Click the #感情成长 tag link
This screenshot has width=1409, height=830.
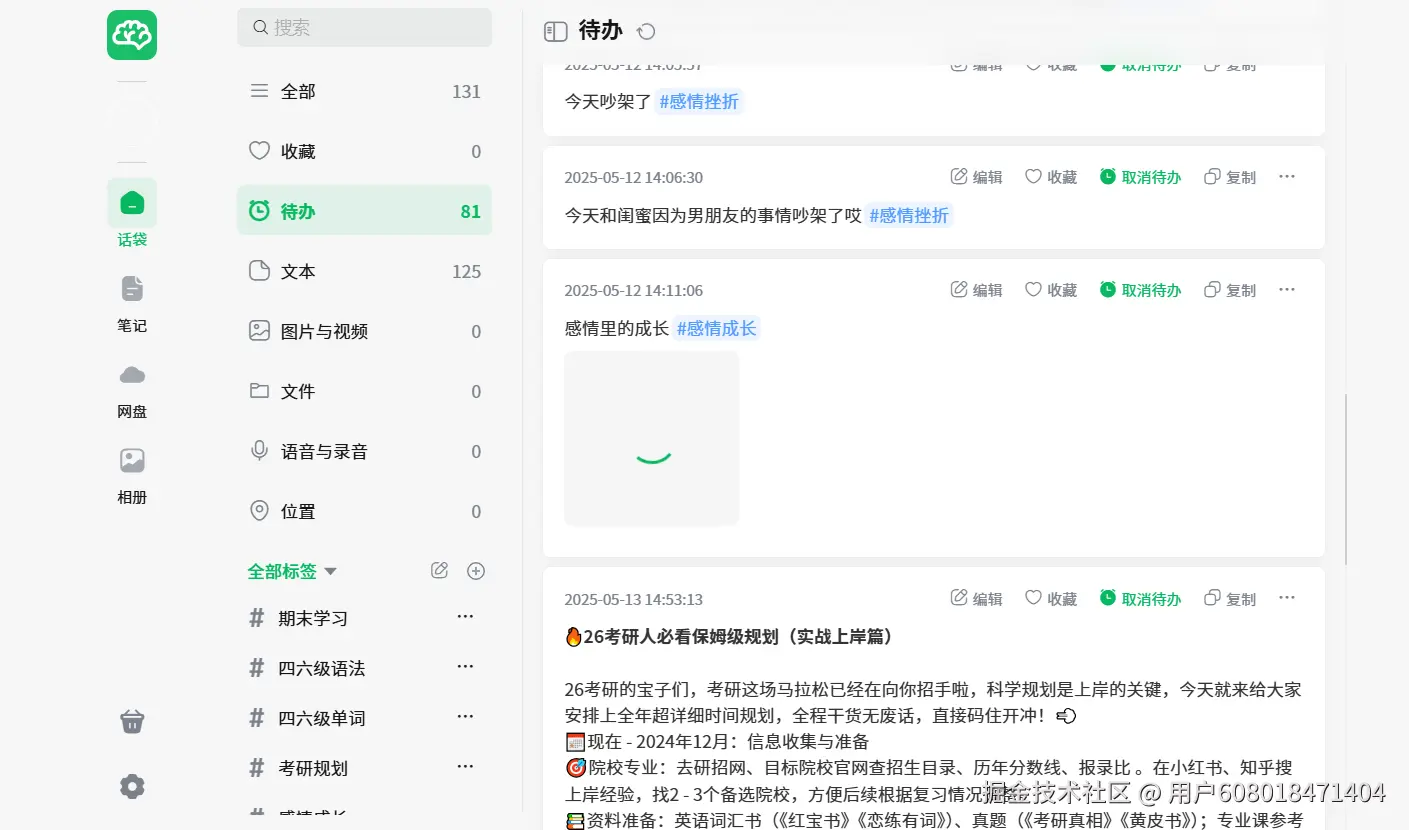coord(716,328)
